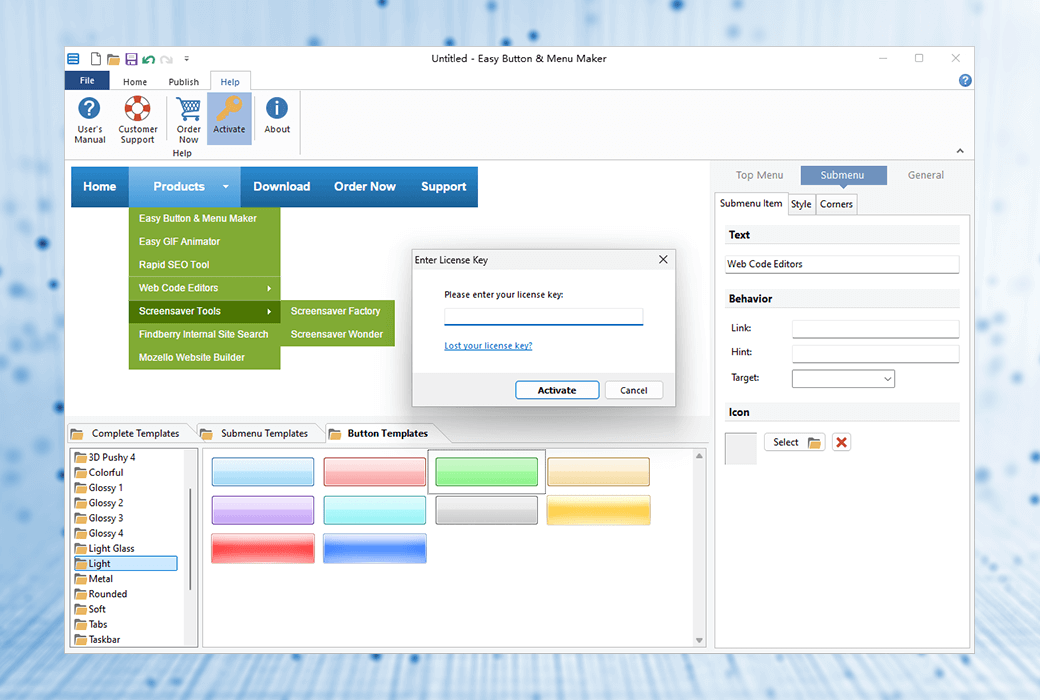The image size is (1040, 700).
Task: Click Cancel in the license dialog
Action: (633, 390)
